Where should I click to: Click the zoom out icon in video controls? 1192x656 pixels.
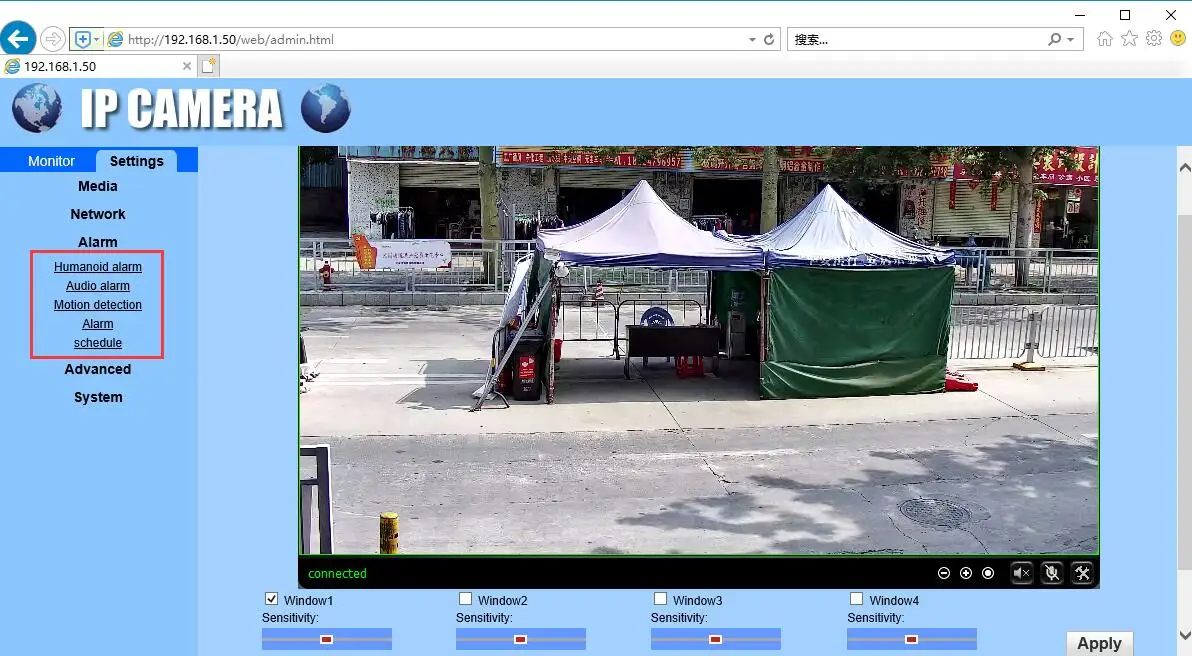[x=943, y=573]
